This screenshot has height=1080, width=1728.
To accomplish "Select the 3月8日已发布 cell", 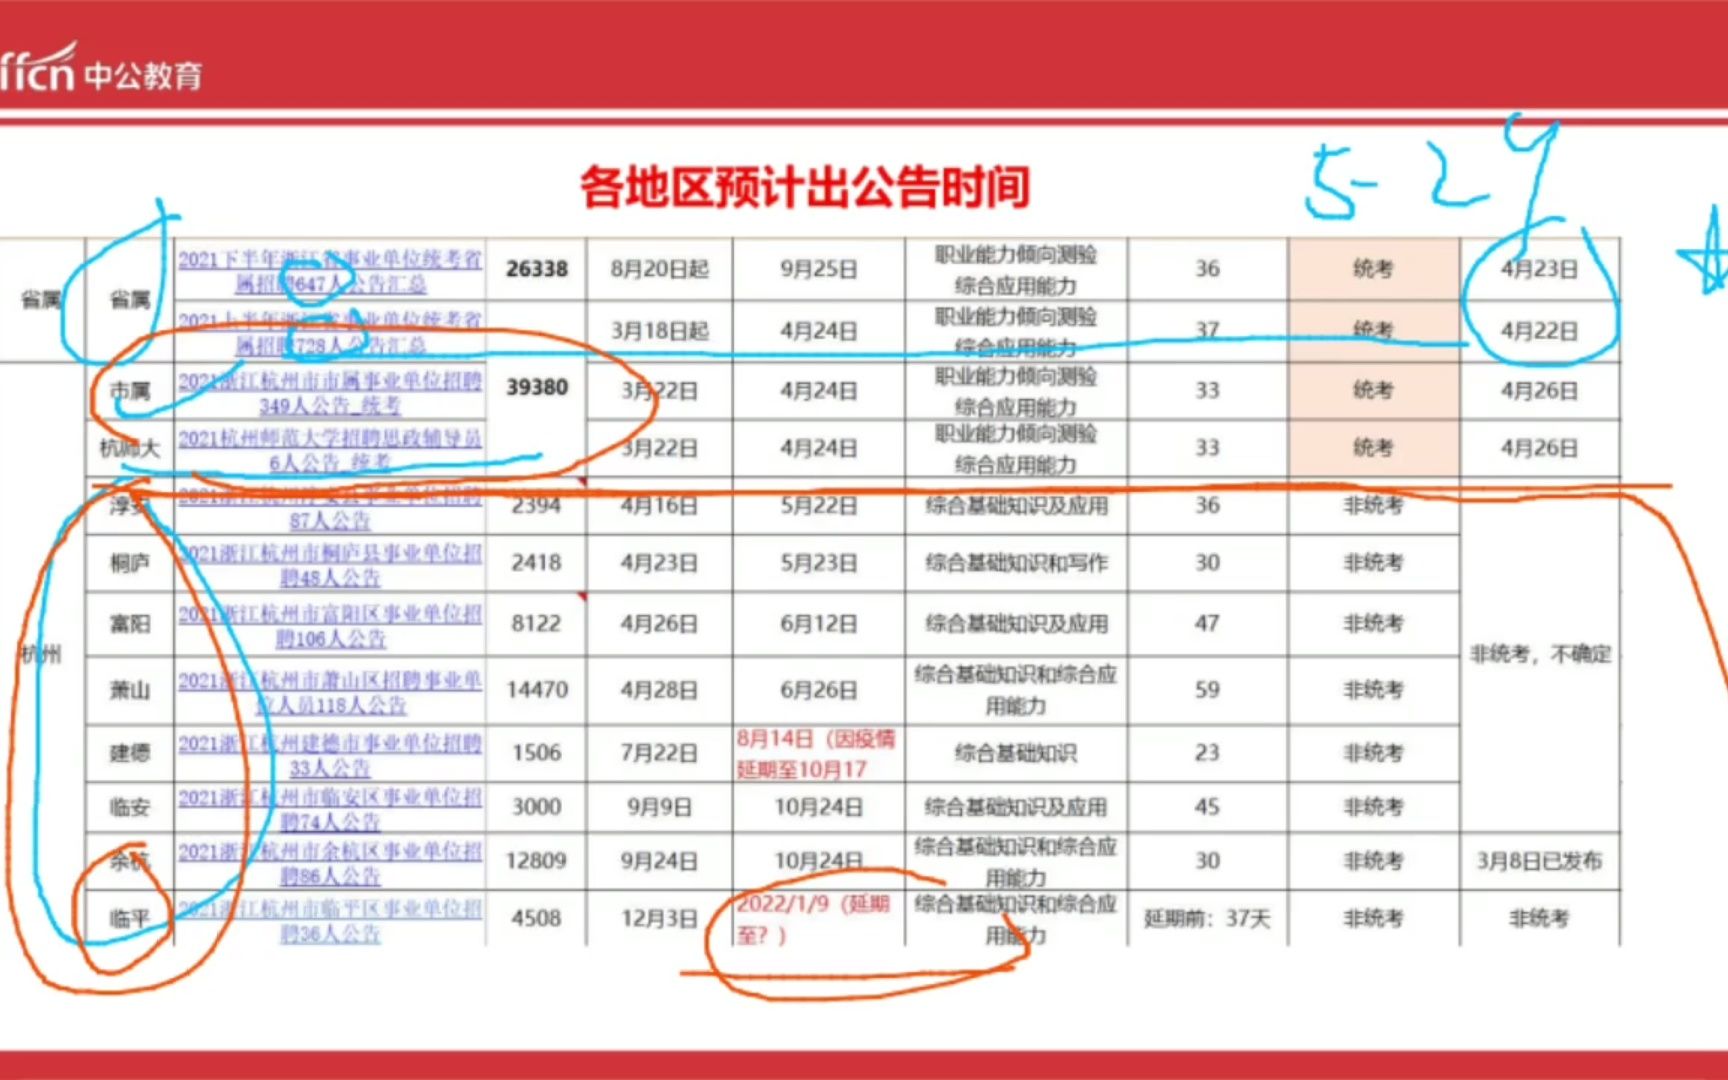I will point(1539,861).
